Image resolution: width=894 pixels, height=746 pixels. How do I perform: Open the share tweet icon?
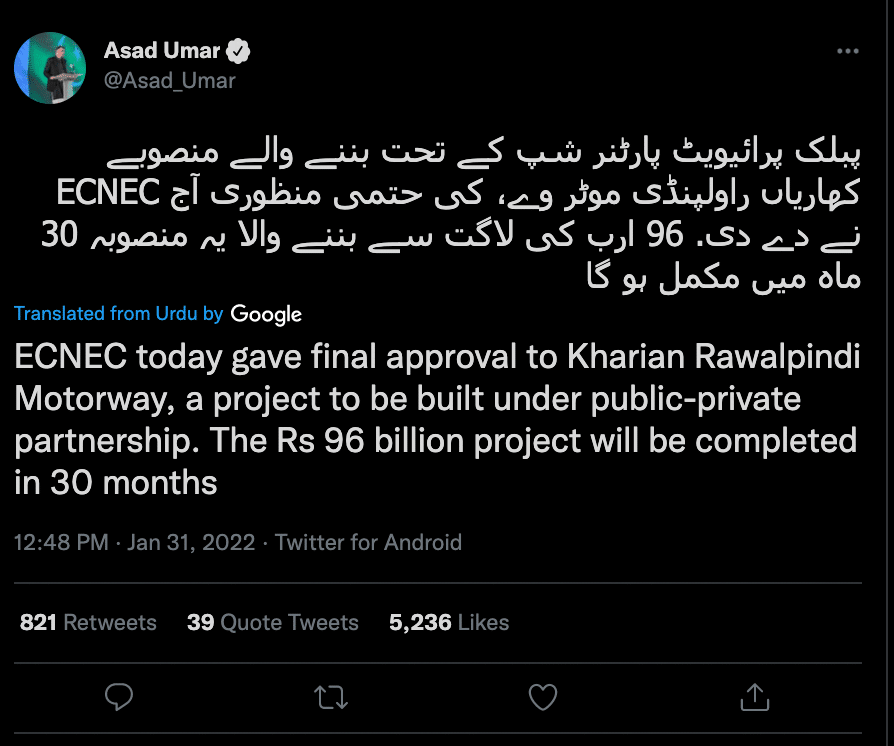(x=754, y=695)
